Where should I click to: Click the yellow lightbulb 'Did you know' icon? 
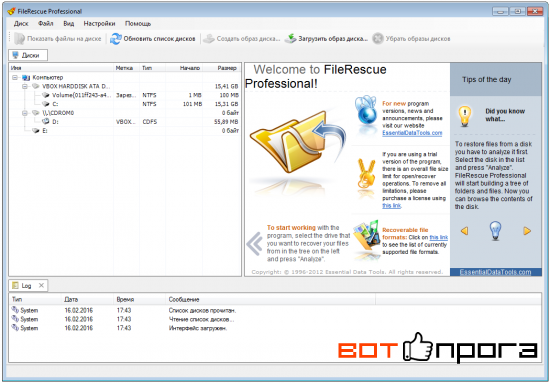point(465,116)
